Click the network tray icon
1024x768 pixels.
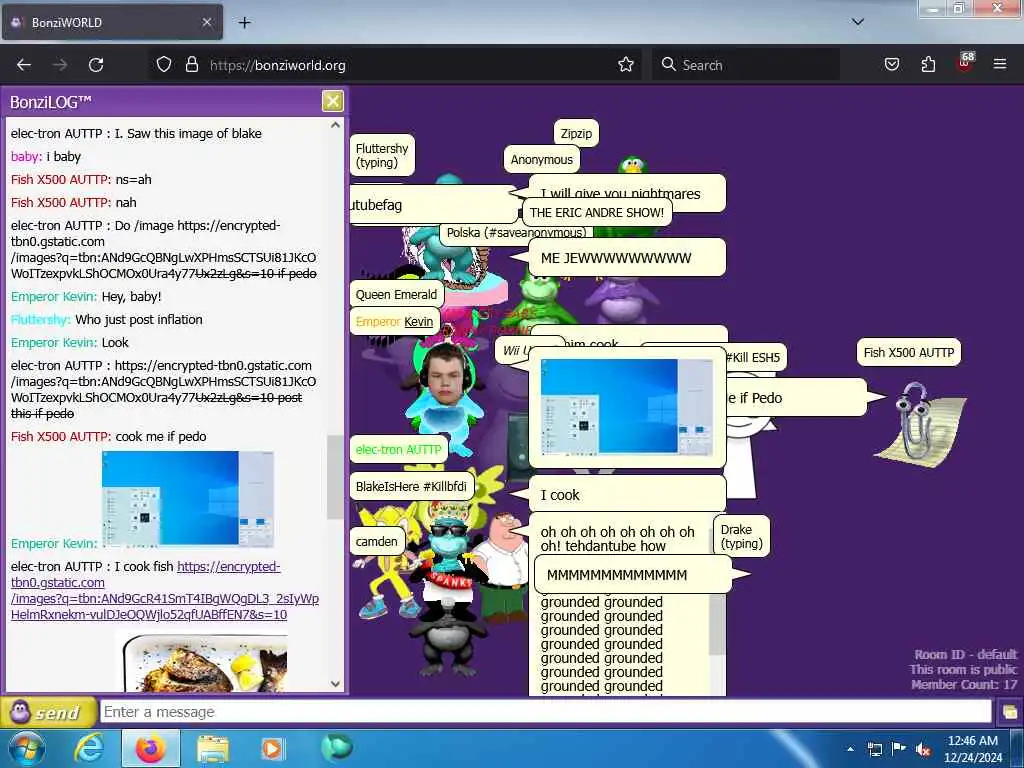[x=874, y=749]
